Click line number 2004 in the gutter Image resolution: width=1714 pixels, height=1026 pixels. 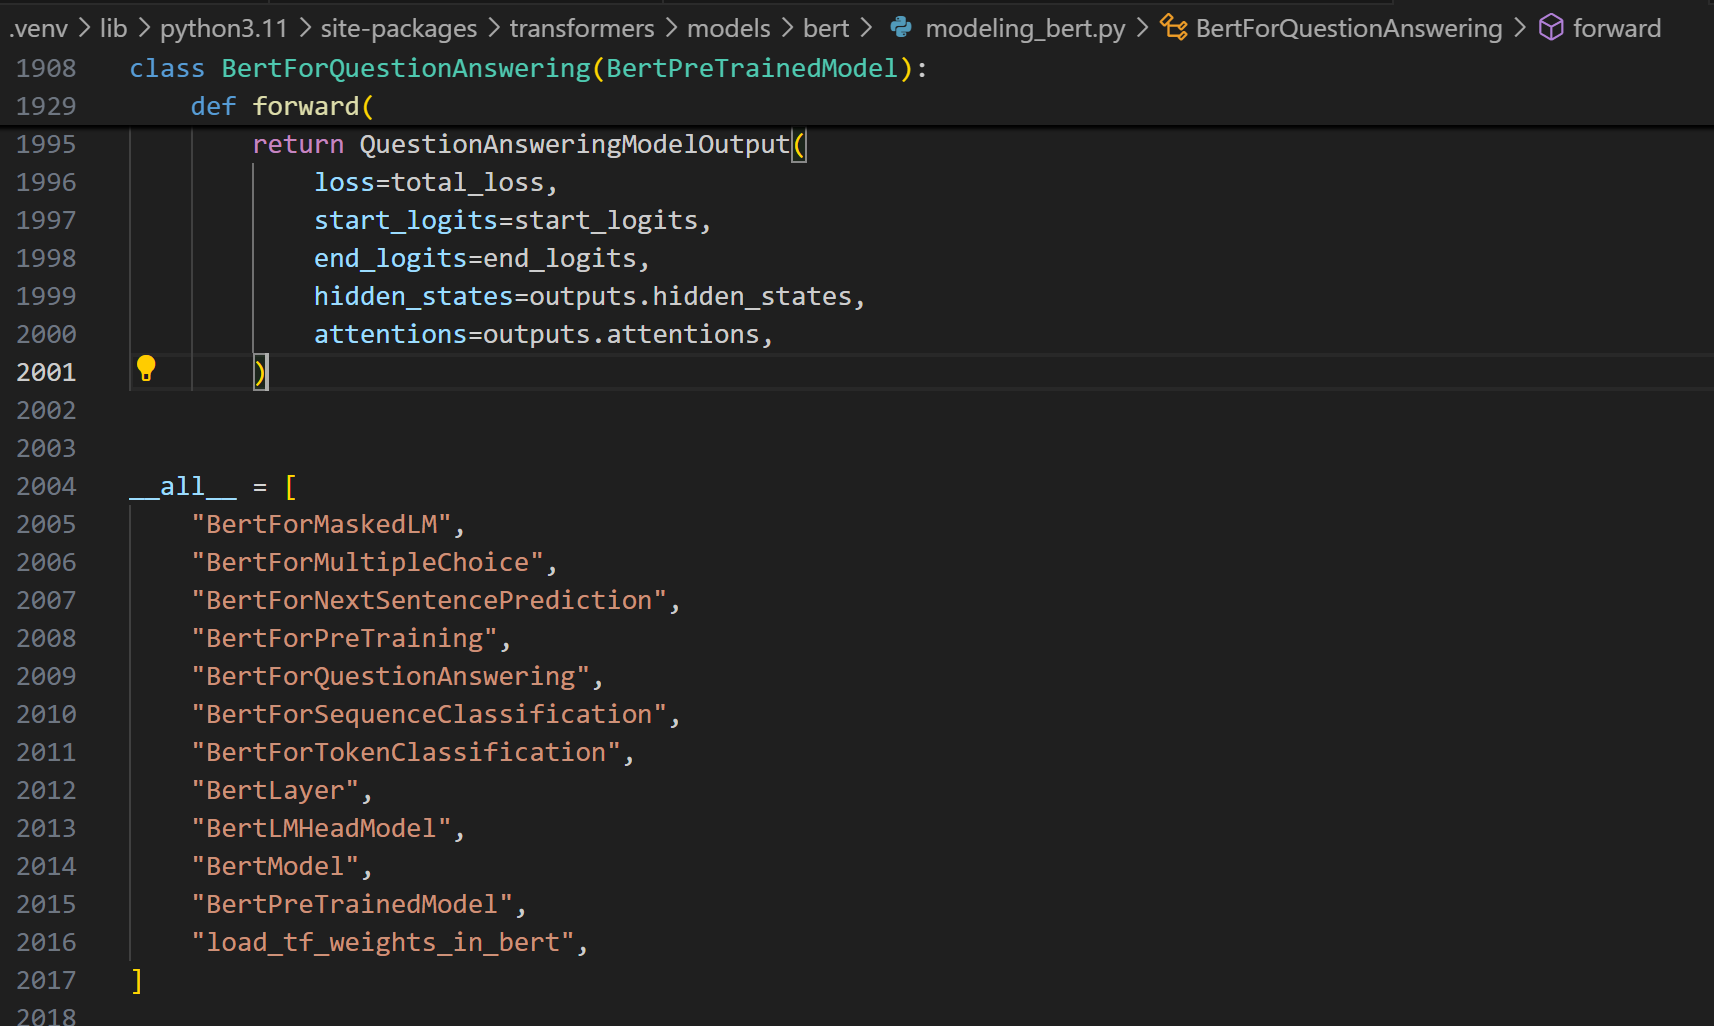point(46,486)
